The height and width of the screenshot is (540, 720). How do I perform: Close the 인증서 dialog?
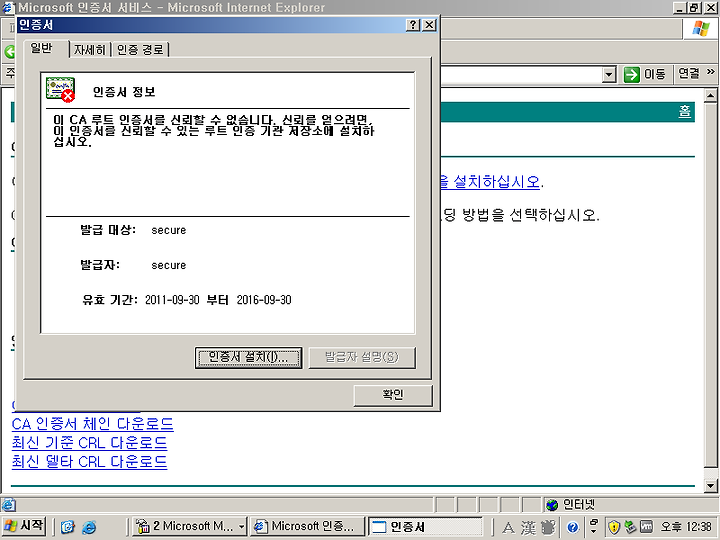[429, 25]
